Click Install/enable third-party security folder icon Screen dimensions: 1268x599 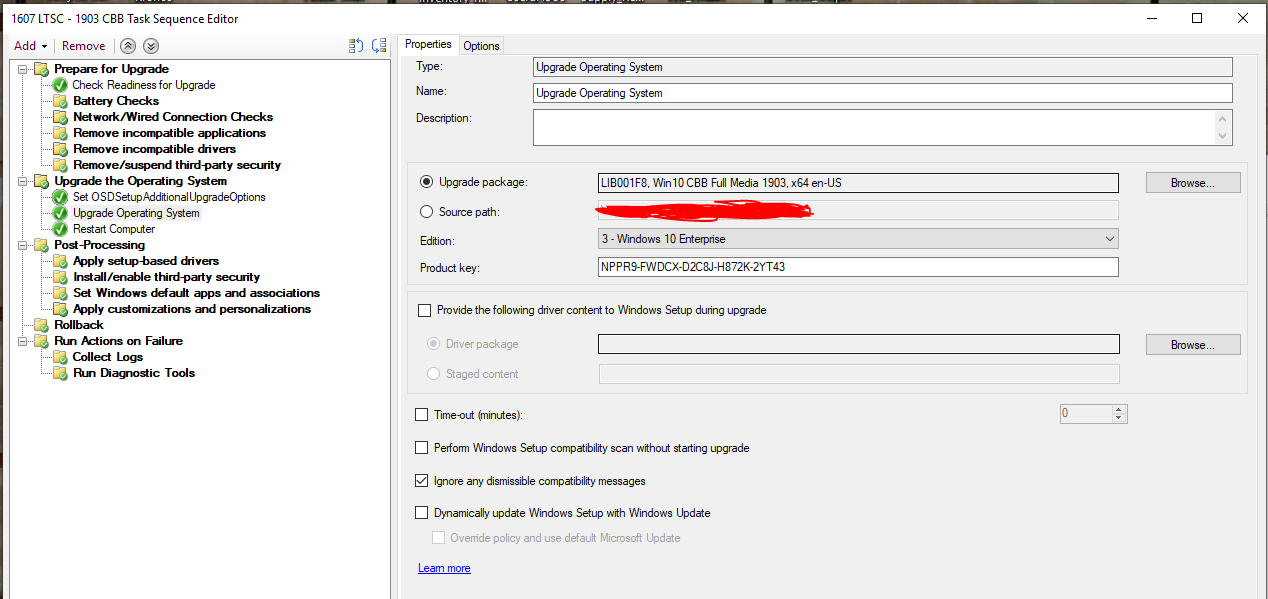point(60,277)
